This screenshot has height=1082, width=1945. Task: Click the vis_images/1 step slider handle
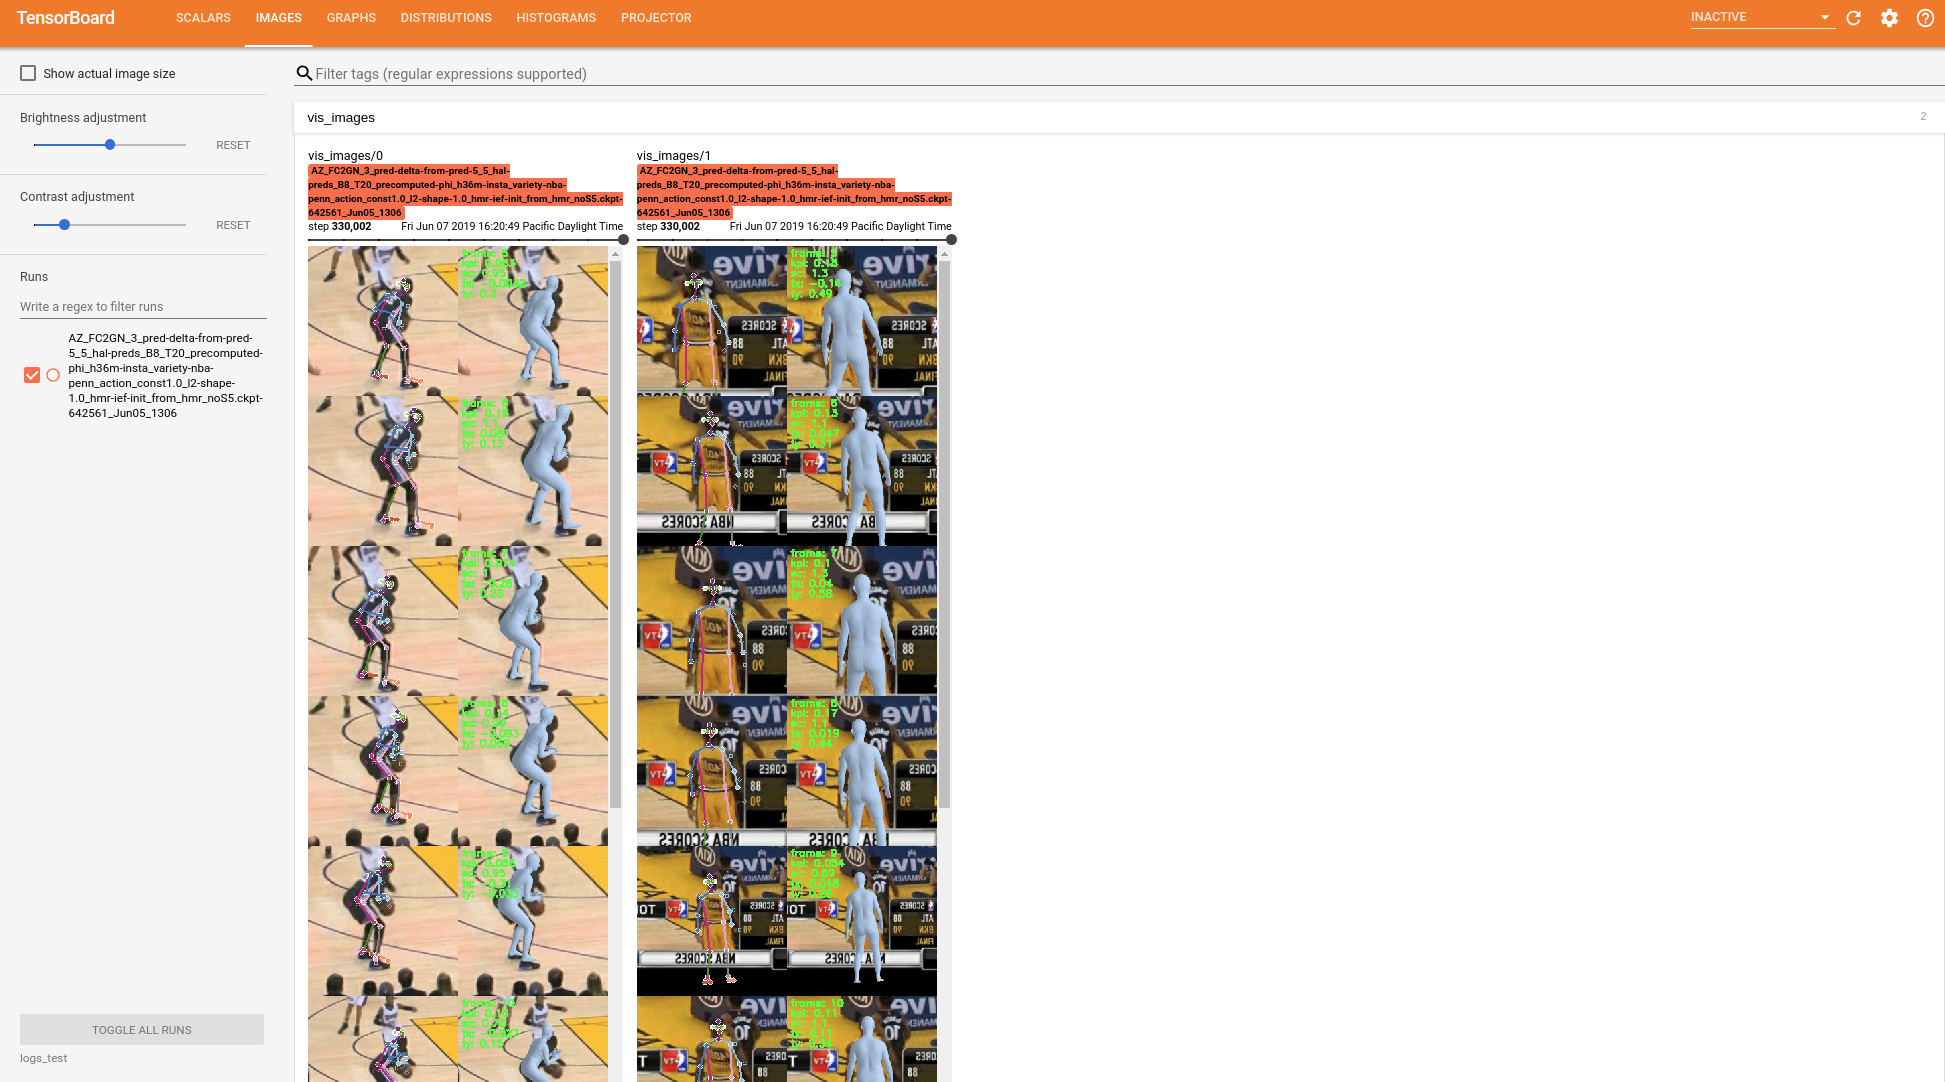click(951, 240)
